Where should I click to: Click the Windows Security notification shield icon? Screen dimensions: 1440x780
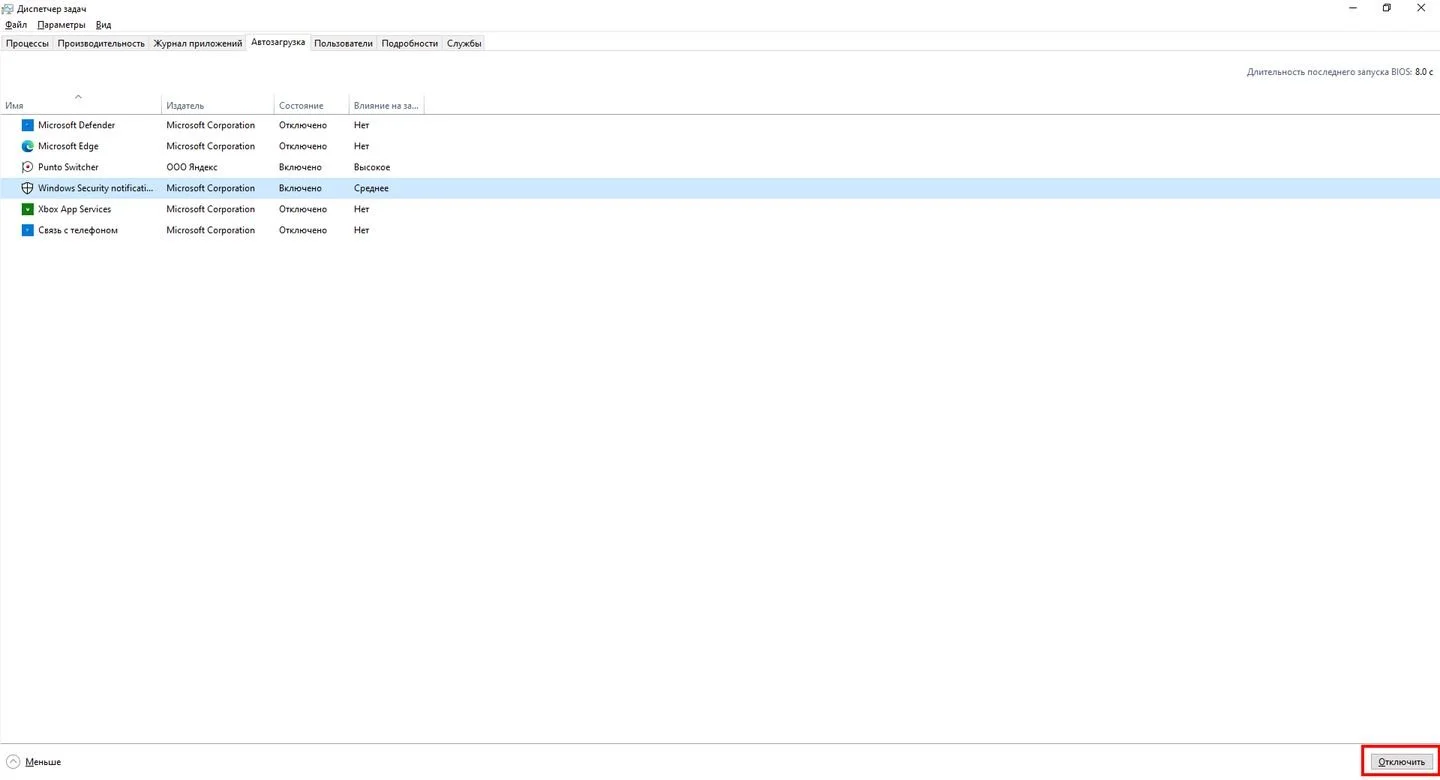(27, 188)
